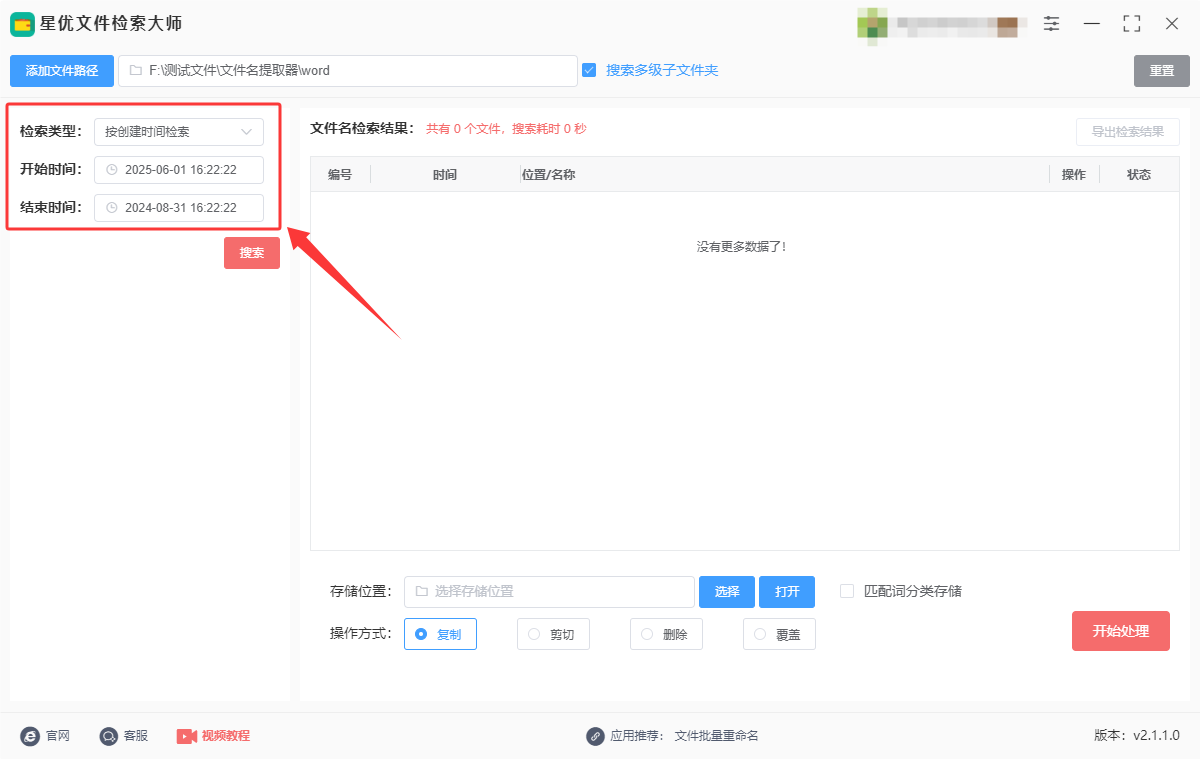Click the 打开 open button
This screenshot has height=760, width=1200.
(x=787, y=592)
